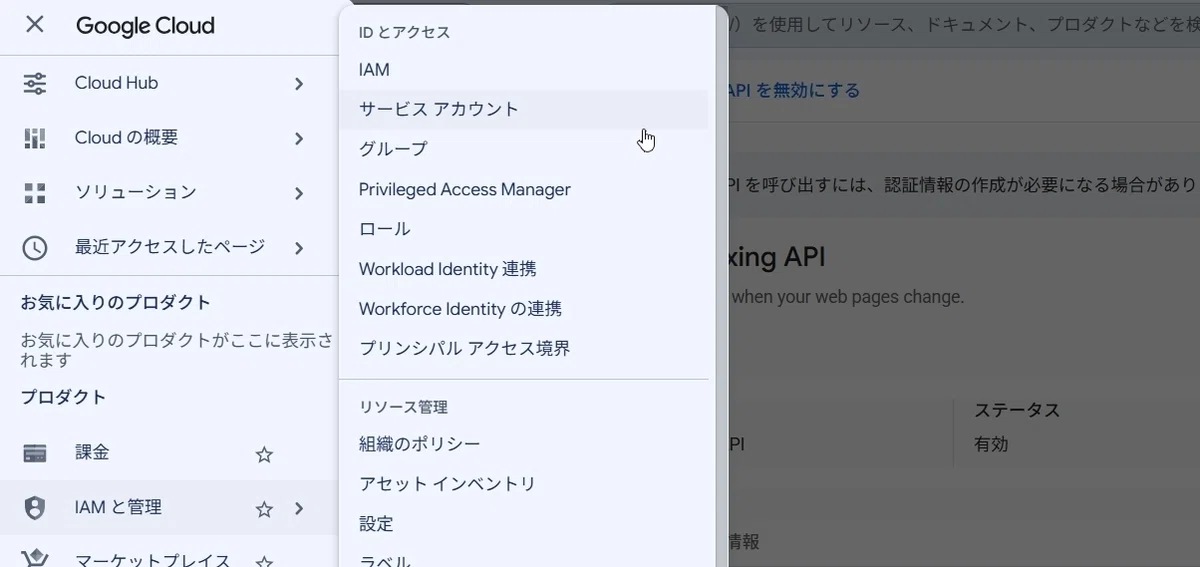Click the ソリューション grid icon
Screen dimensions: 1200x567
(x=34, y=193)
